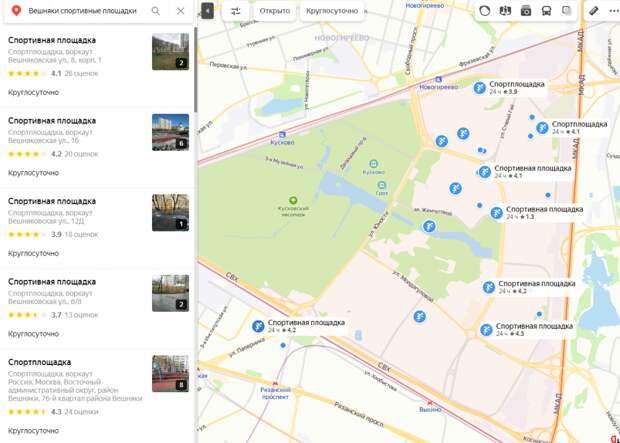Open the routes icon in map toolbar
The image size is (620, 443).
click(505, 11)
